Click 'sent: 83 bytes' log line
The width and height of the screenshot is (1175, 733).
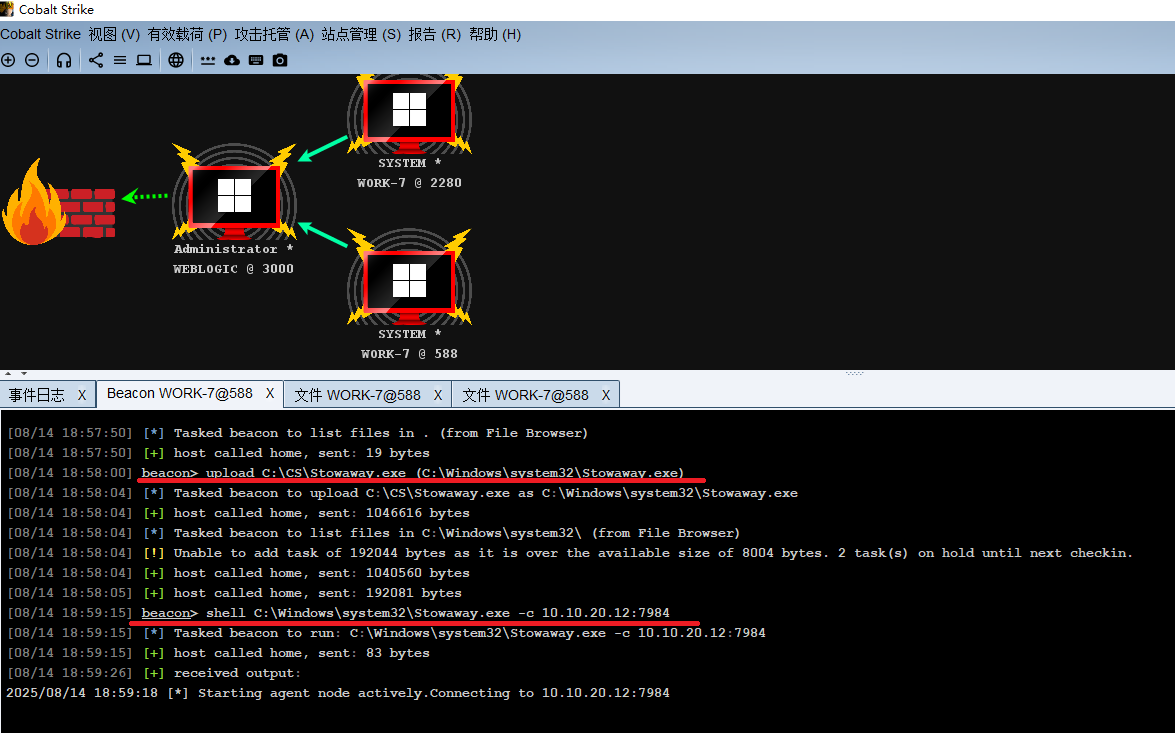(x=218, y=654)
